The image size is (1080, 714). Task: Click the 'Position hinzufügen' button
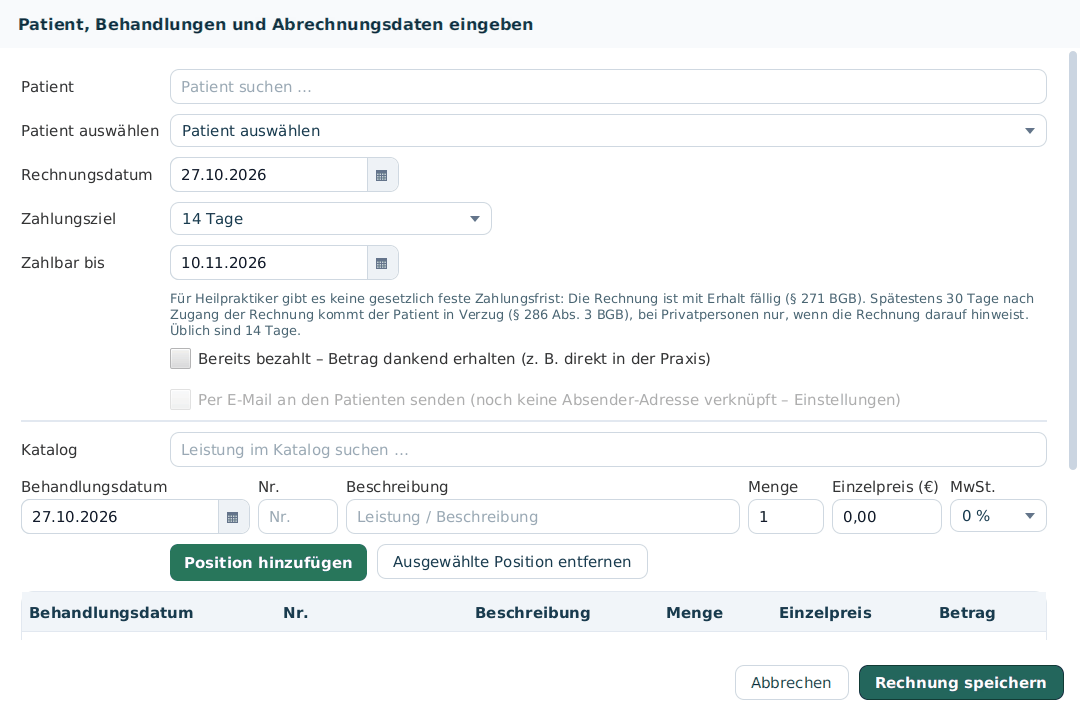(268, 563)
